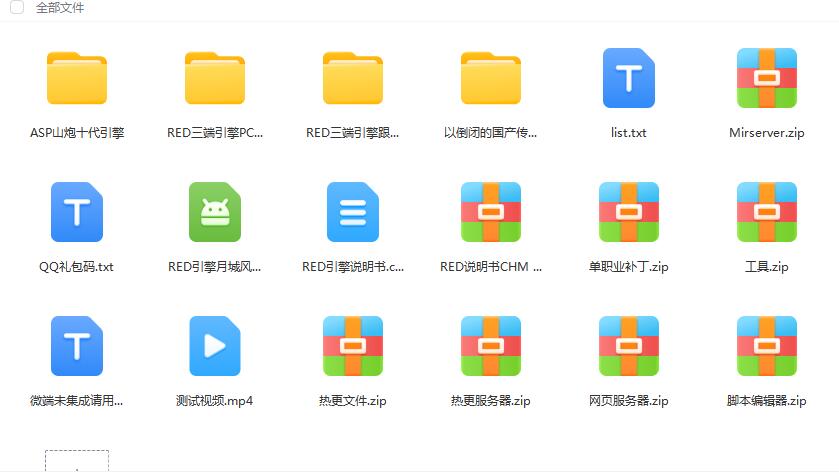Play the 测试视频.mp4 video file
This screenshot has width=839, height=475.
pos(215,346)
